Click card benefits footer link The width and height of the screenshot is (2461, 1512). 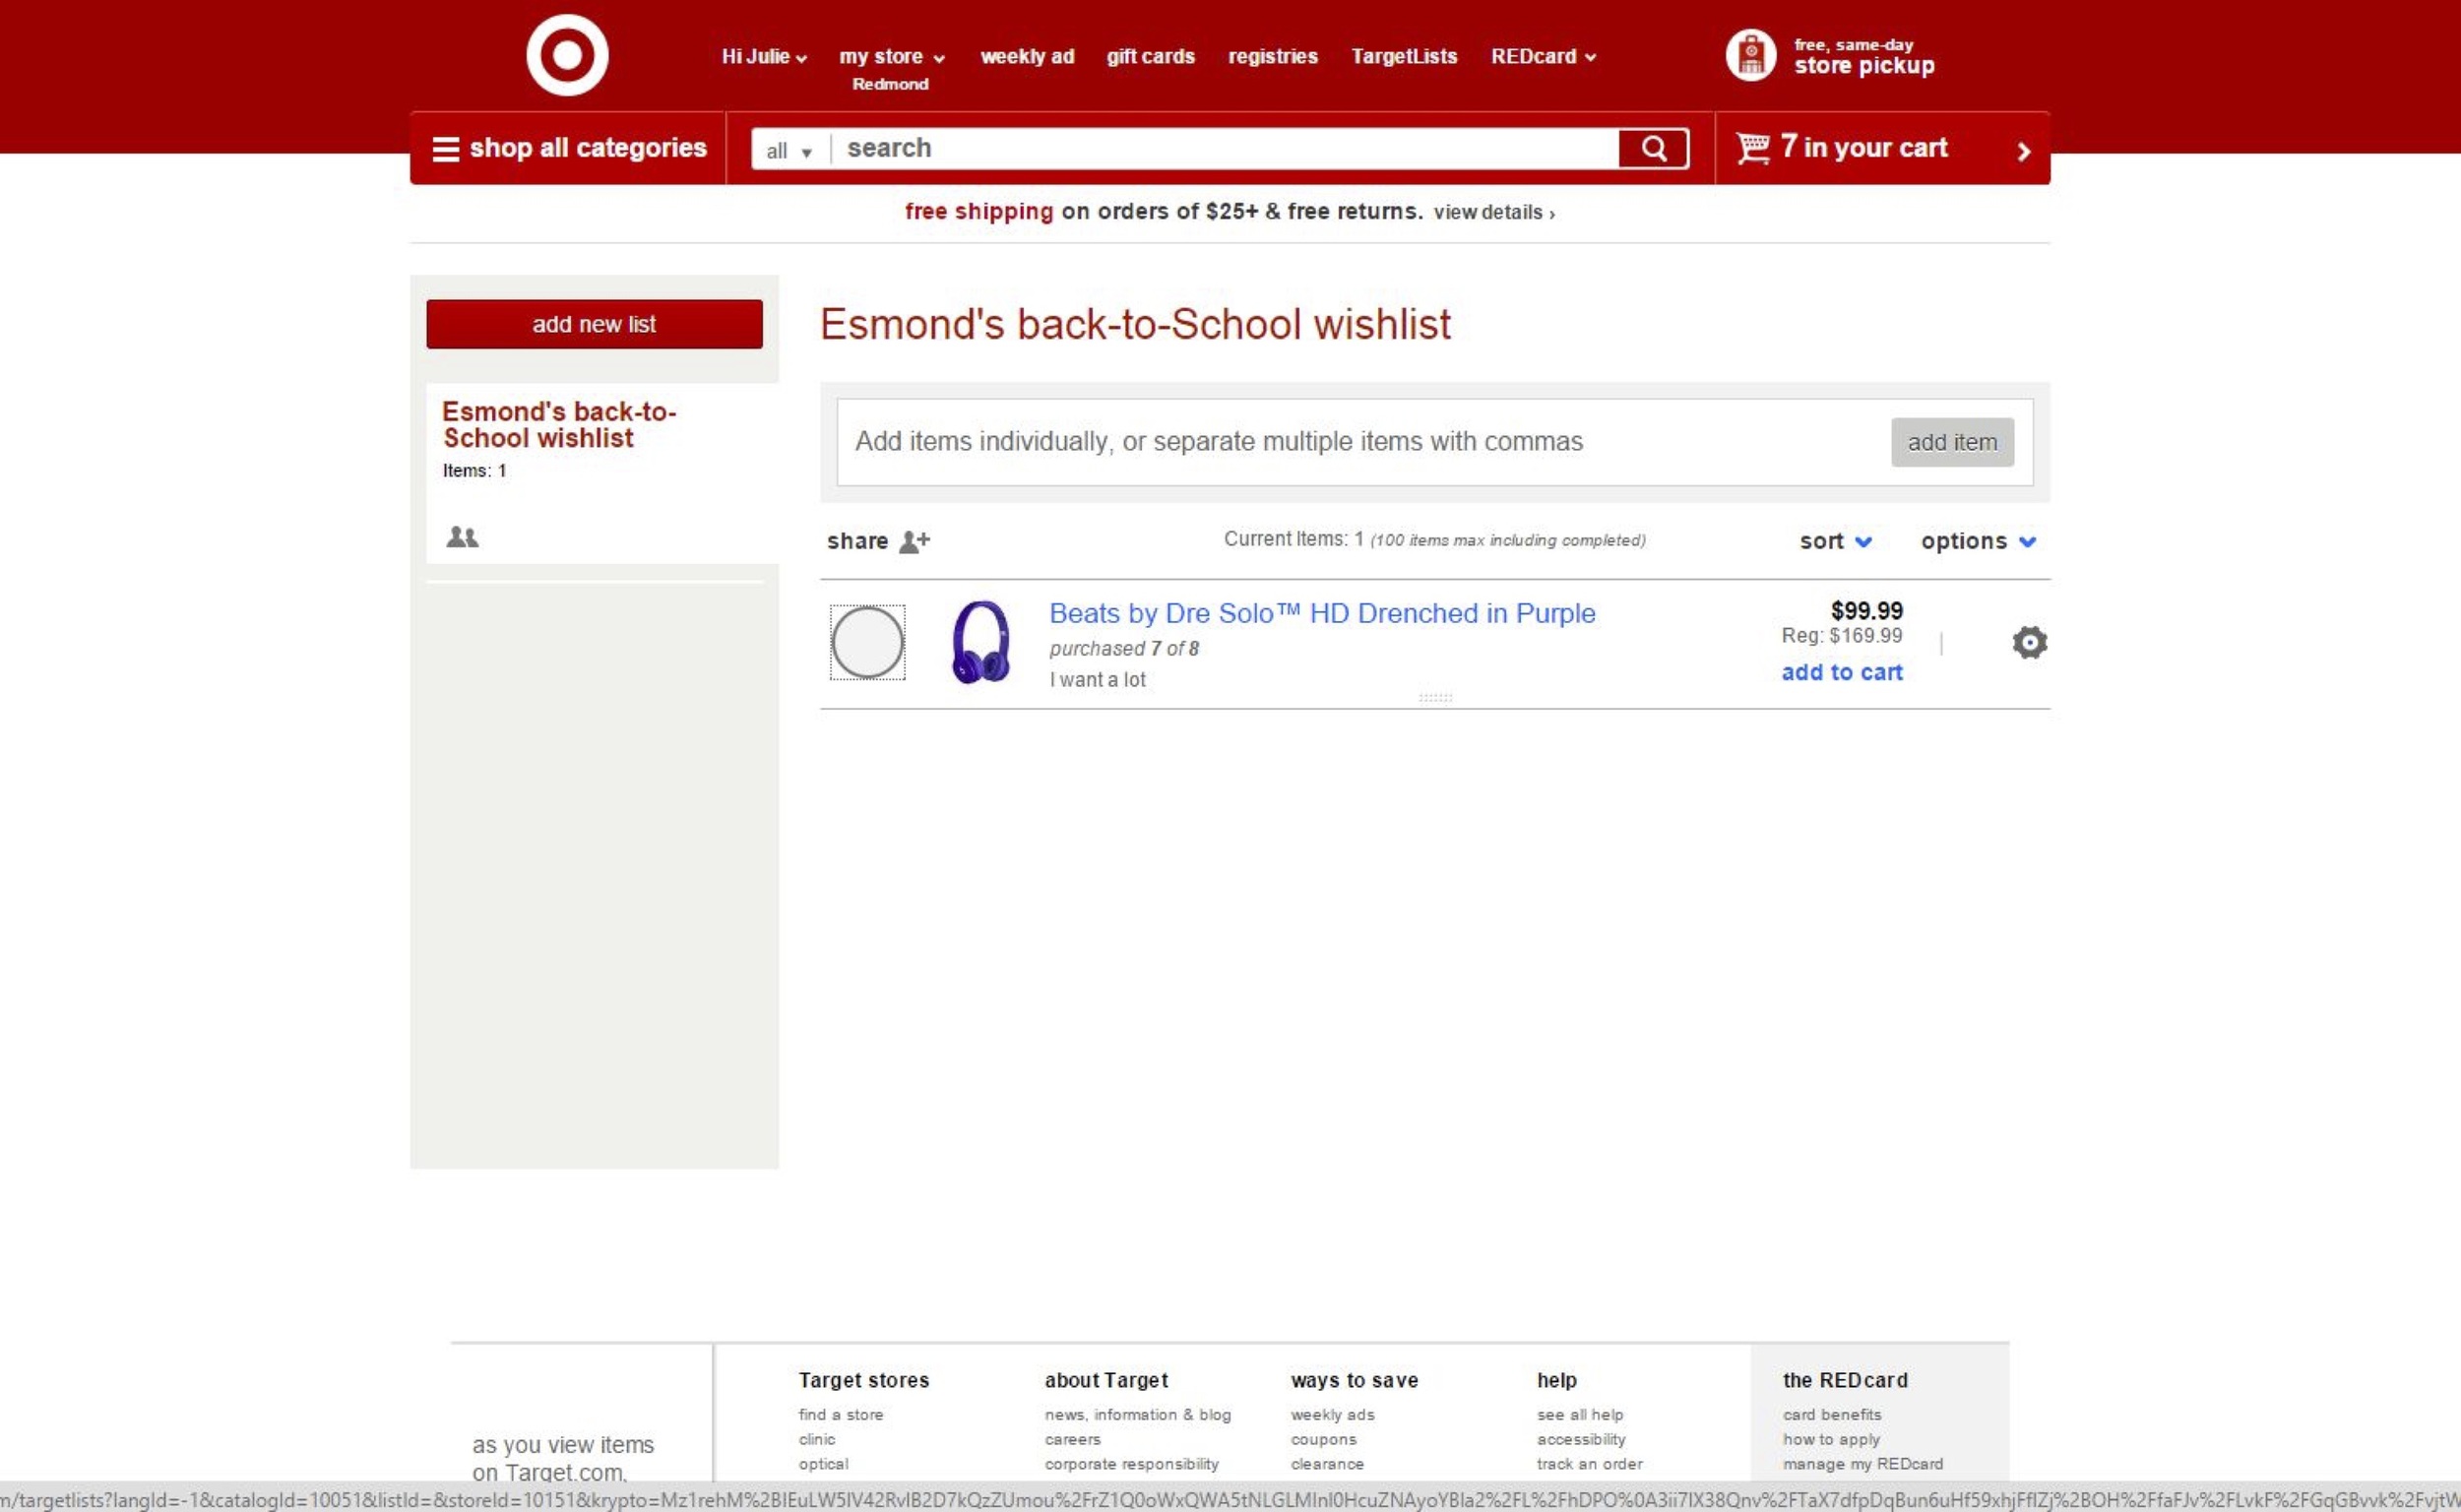1831,1414
